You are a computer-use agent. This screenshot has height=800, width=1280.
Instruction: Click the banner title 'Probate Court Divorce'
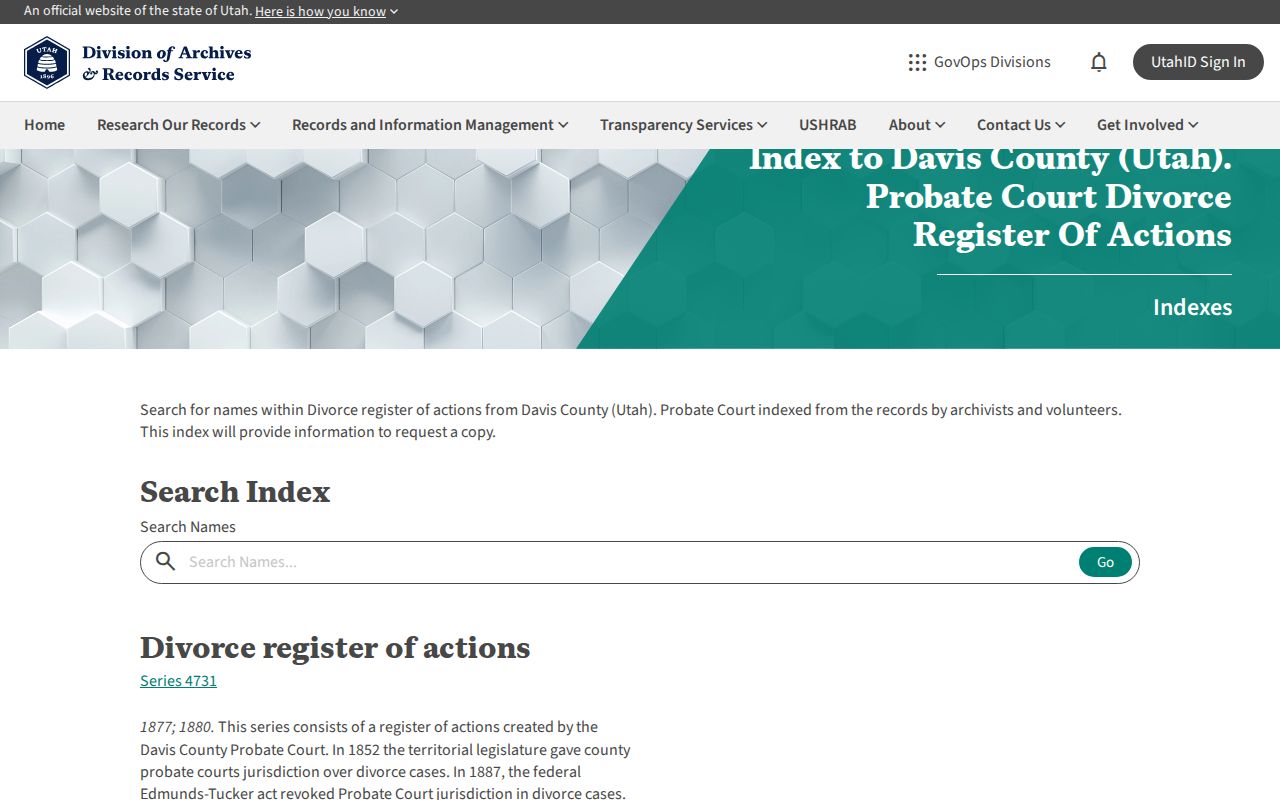(1049, 196)
